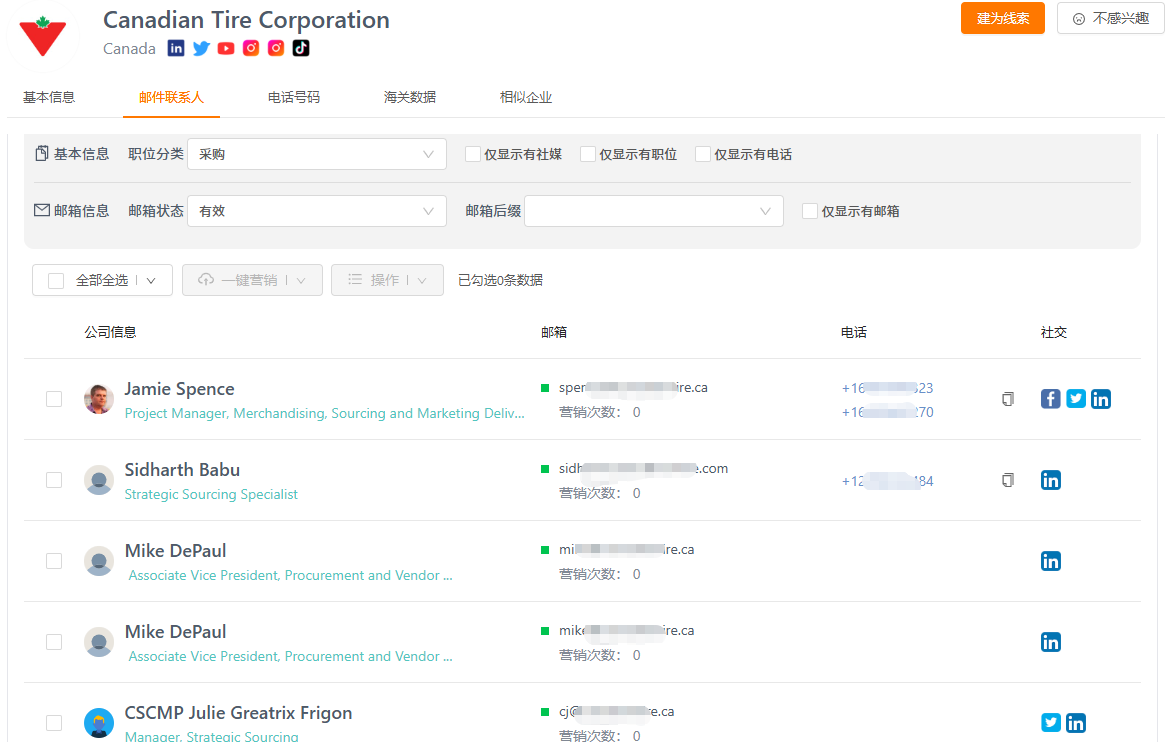Open the company's Twitter icon
1169x742 pixels.
201,48
